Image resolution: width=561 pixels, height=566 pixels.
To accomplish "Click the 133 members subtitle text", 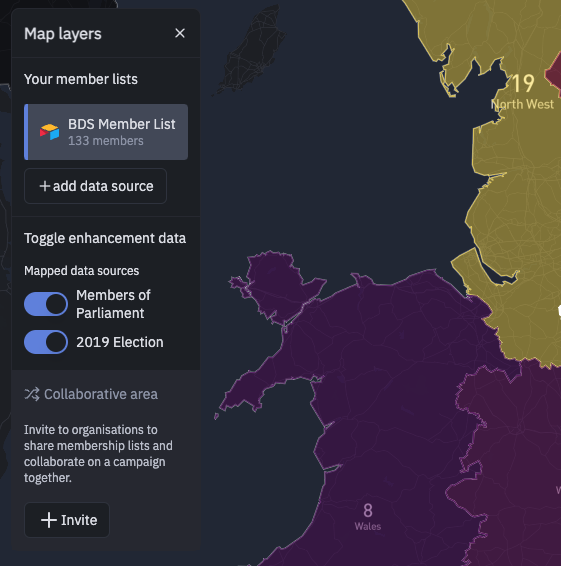I will coord(105,141).
